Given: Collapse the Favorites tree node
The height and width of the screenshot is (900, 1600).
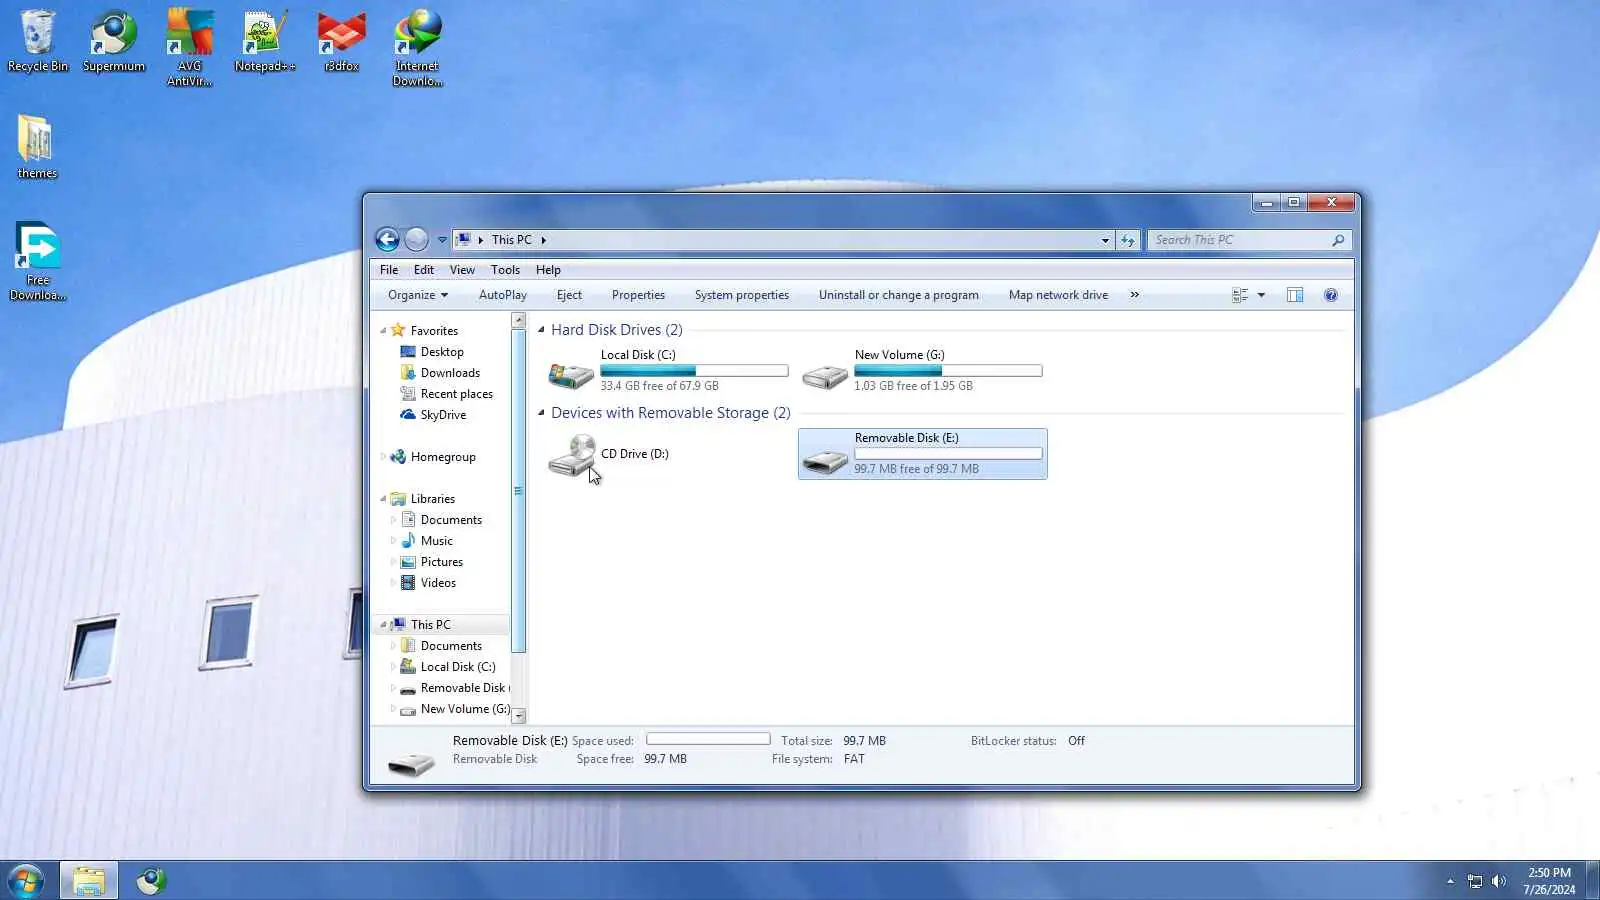Looking at the screenshot, I should click(383, 331).
